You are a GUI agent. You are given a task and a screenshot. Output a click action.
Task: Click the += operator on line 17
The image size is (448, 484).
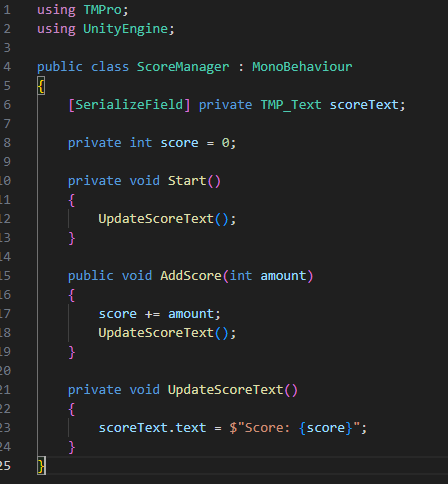point(152,314)
